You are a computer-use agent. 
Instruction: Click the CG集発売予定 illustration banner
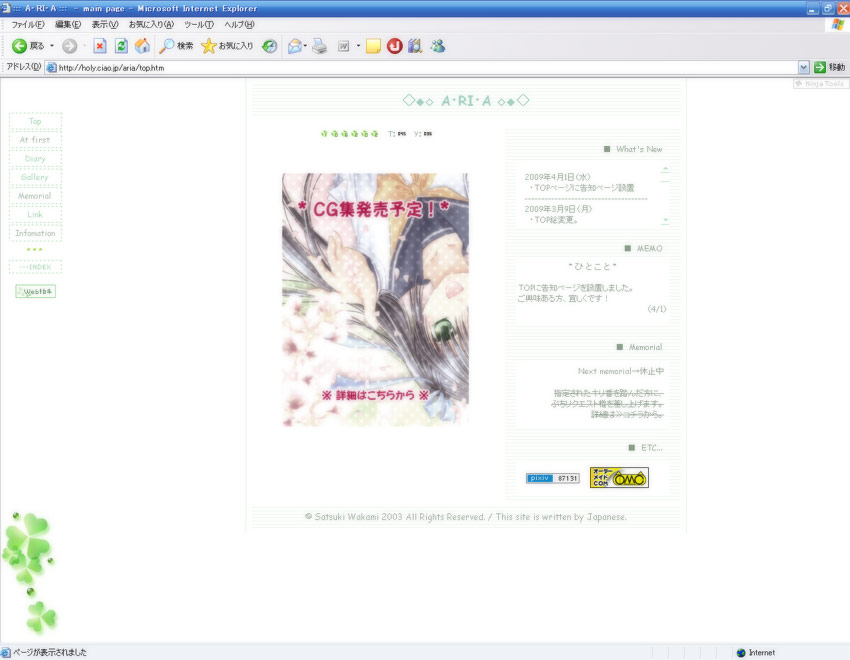(375, 300)
